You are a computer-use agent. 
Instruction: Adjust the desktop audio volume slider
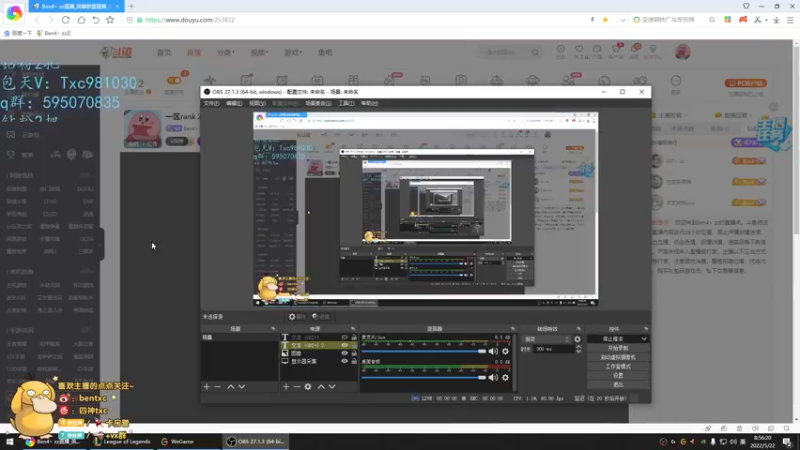click(x=424, y=378)
